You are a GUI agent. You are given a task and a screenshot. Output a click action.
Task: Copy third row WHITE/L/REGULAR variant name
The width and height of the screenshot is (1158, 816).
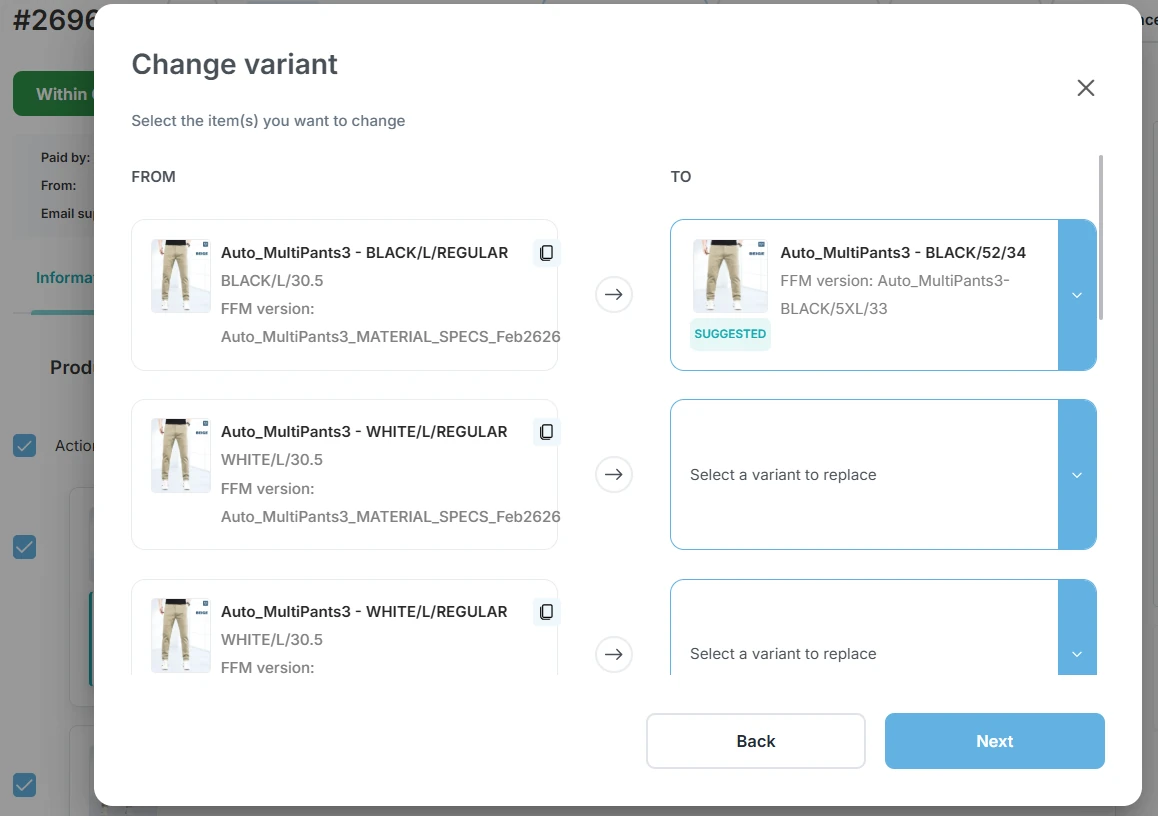tap(546, 612)
